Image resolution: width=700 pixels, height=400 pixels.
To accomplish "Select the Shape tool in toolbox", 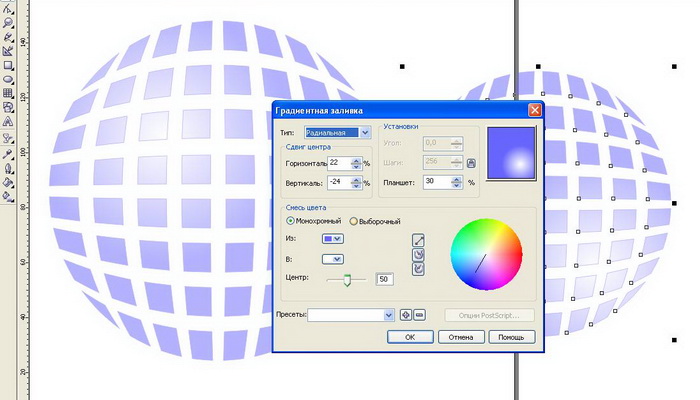I will pyautogui.click(x=8, y=8).
